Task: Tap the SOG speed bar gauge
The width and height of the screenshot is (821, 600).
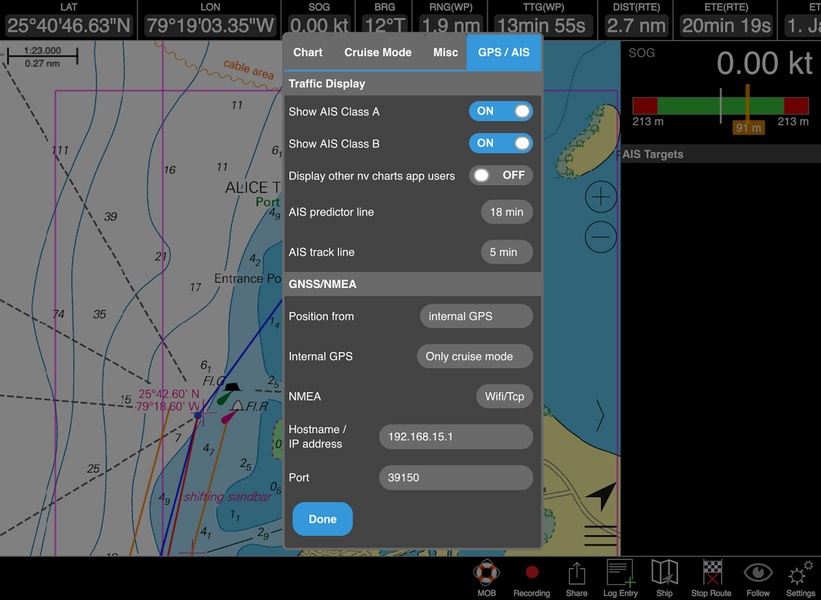Action: coord(720,106)
